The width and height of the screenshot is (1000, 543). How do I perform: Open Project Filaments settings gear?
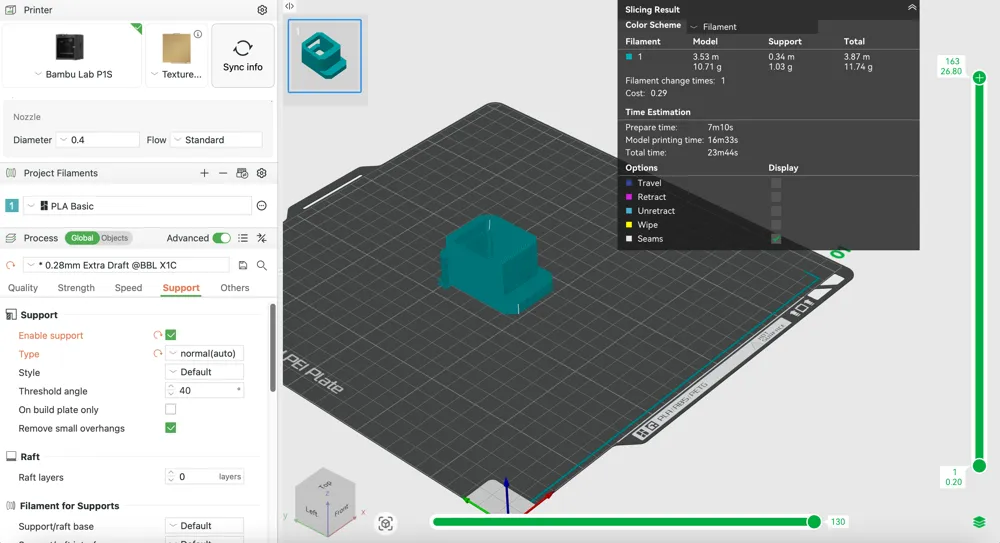[261, 173]
